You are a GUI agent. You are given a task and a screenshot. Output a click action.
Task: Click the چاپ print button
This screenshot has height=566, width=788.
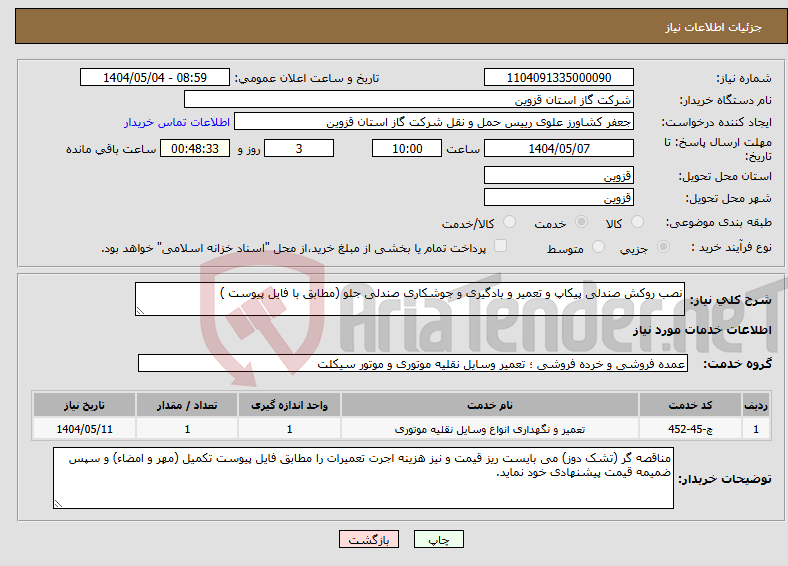point(439,539)
